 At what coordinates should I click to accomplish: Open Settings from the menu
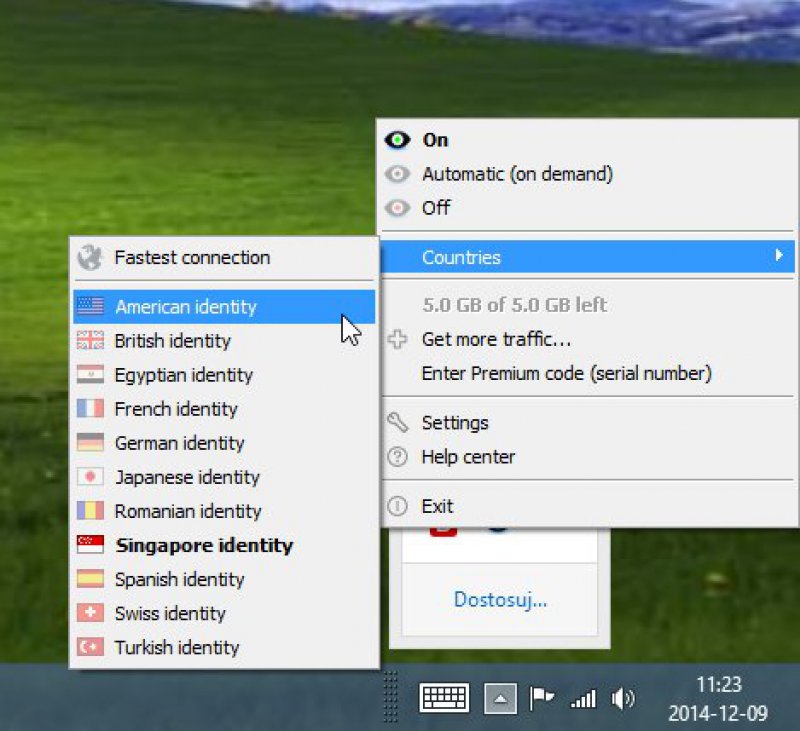pos(587,423)
